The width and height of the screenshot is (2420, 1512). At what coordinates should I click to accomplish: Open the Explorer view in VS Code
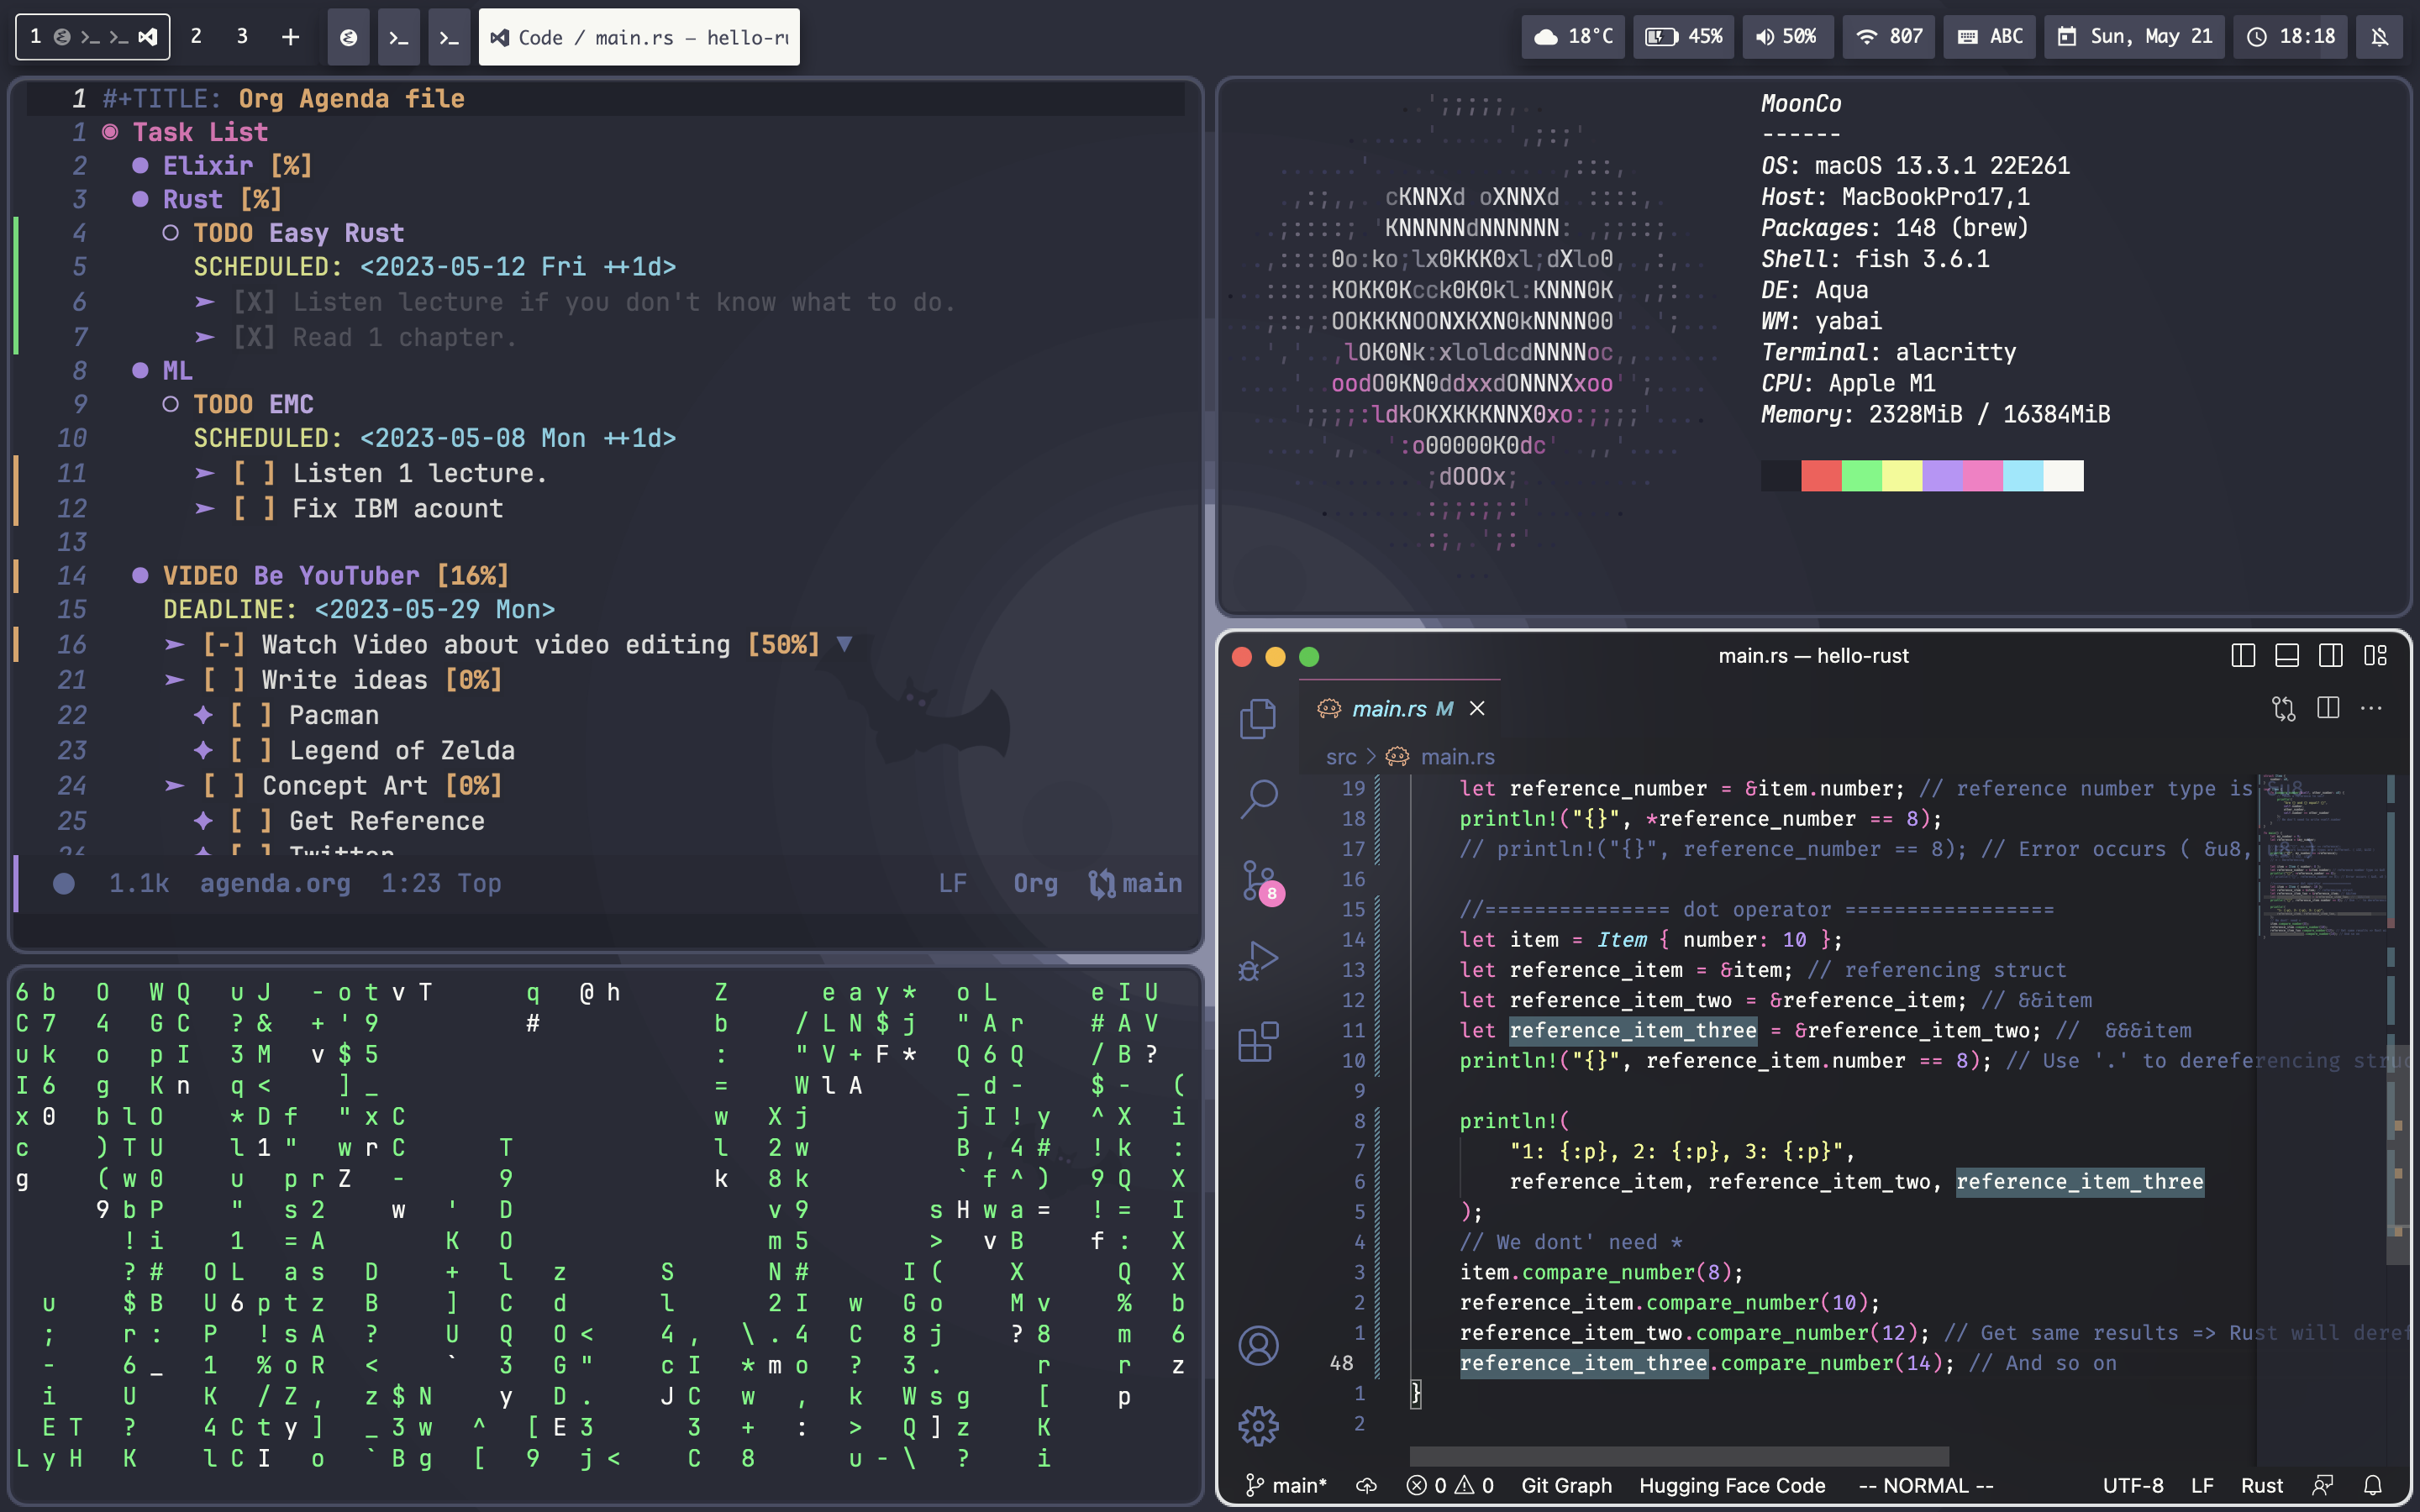pos(1258,718)
